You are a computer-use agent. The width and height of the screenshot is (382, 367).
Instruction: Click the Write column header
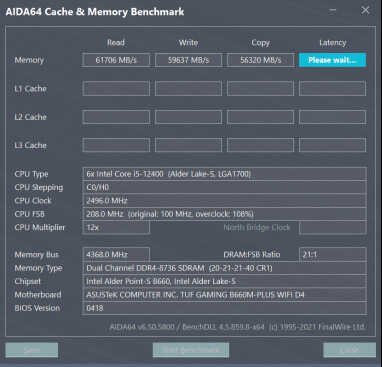pos(188,43)
